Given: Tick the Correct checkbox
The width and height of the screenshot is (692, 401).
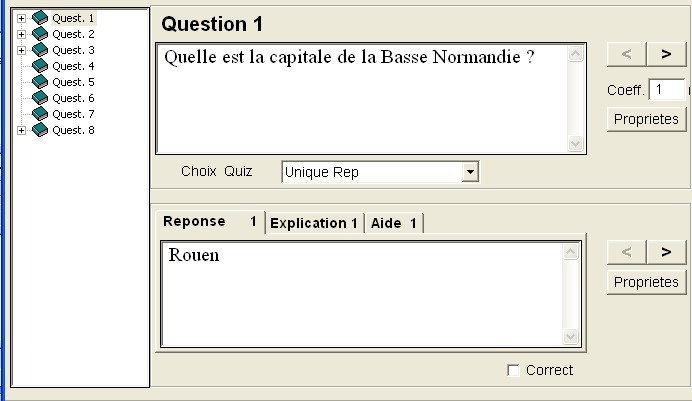Looking at the screenshot, I should pos(513,370).
